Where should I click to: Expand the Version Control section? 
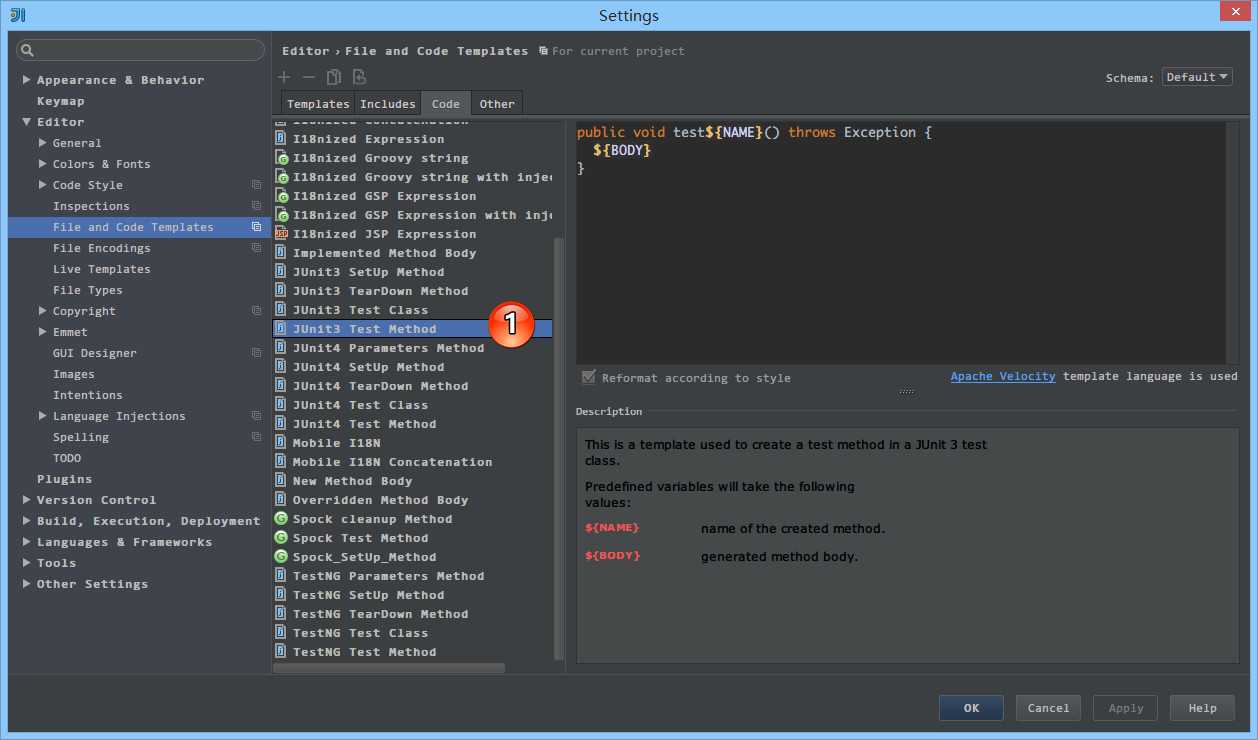pyautogui.click(x=27, y=500)
